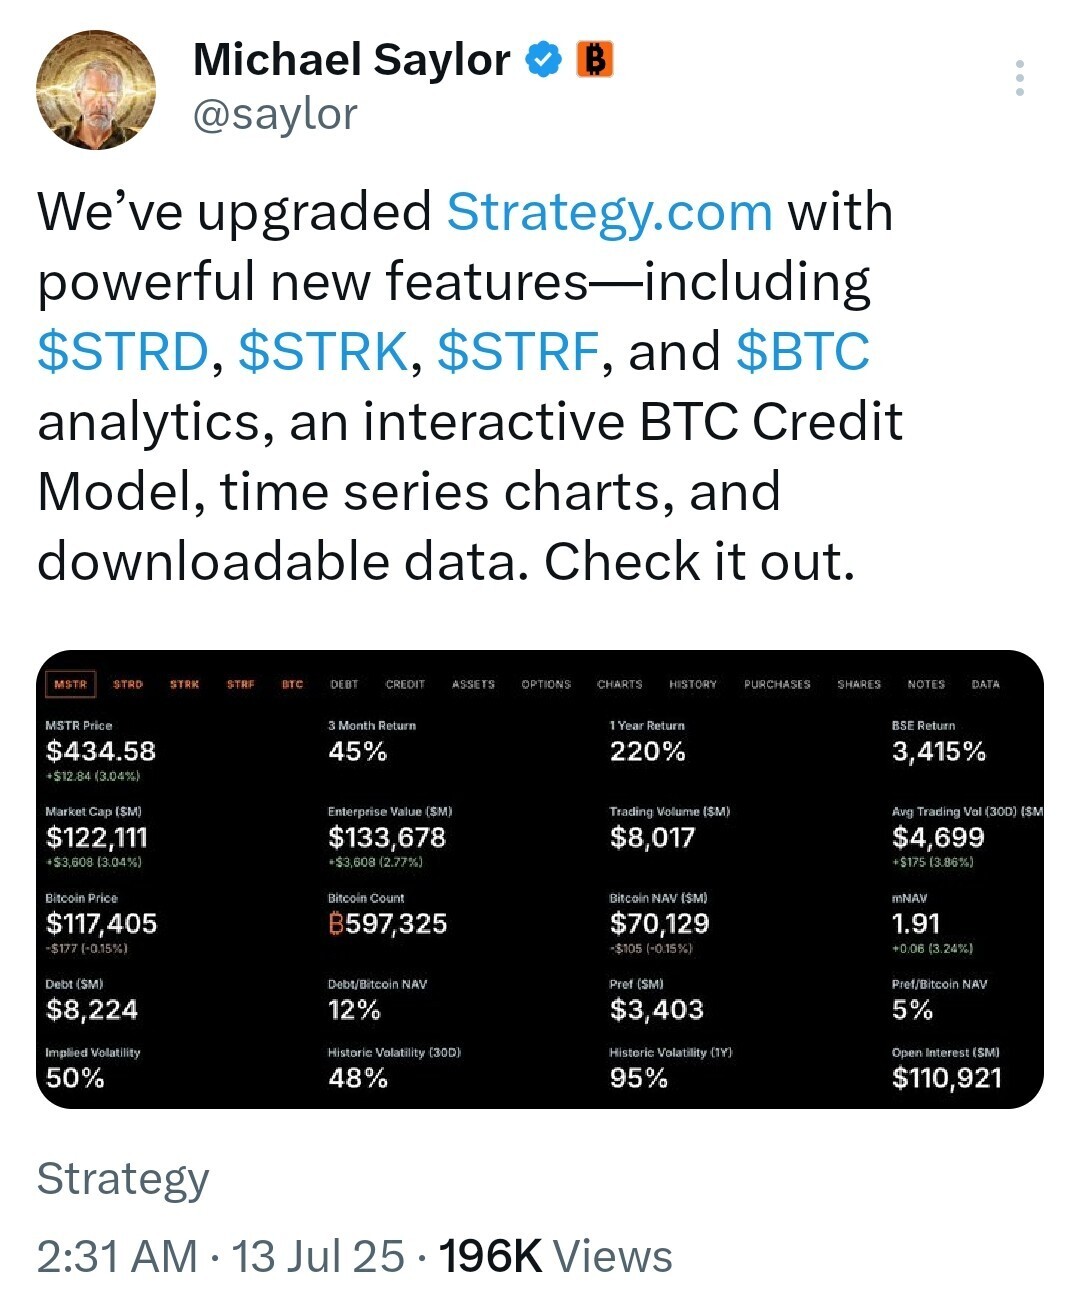Open the @saylor handle
1080x1309 pixels.
pos(275,114)
